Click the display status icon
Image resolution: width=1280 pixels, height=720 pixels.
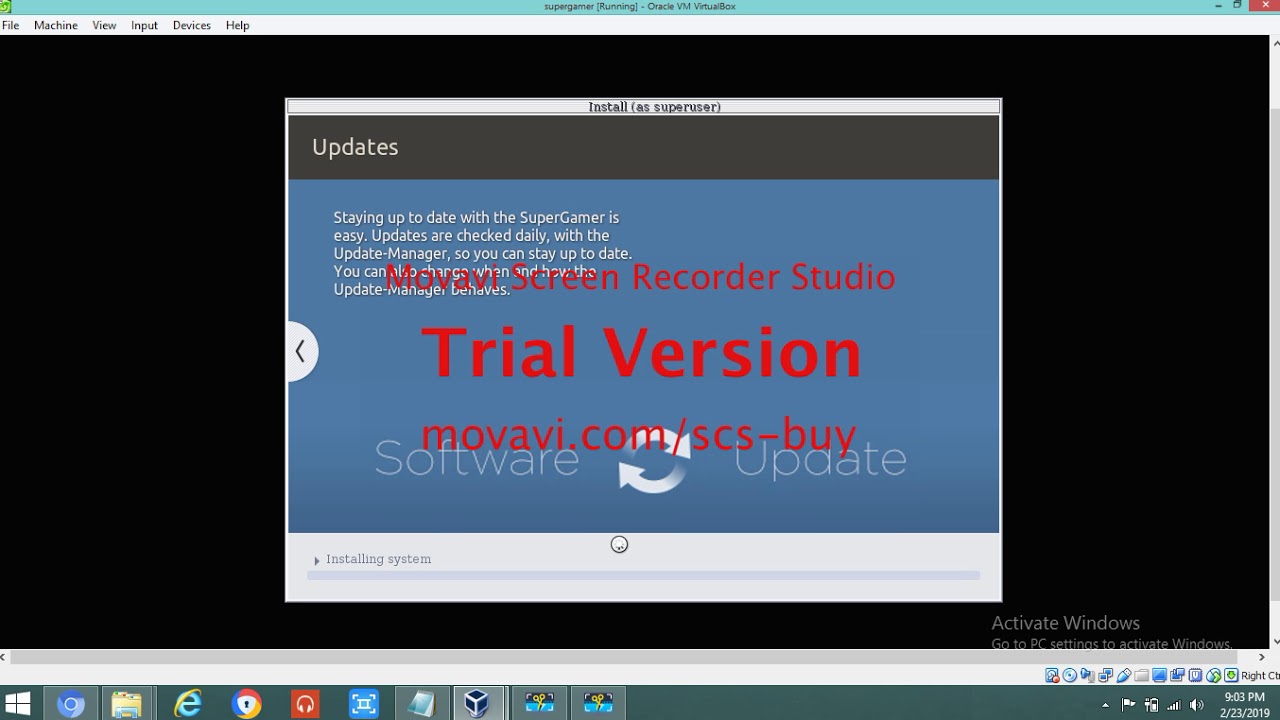click(x=1159, y=675)
